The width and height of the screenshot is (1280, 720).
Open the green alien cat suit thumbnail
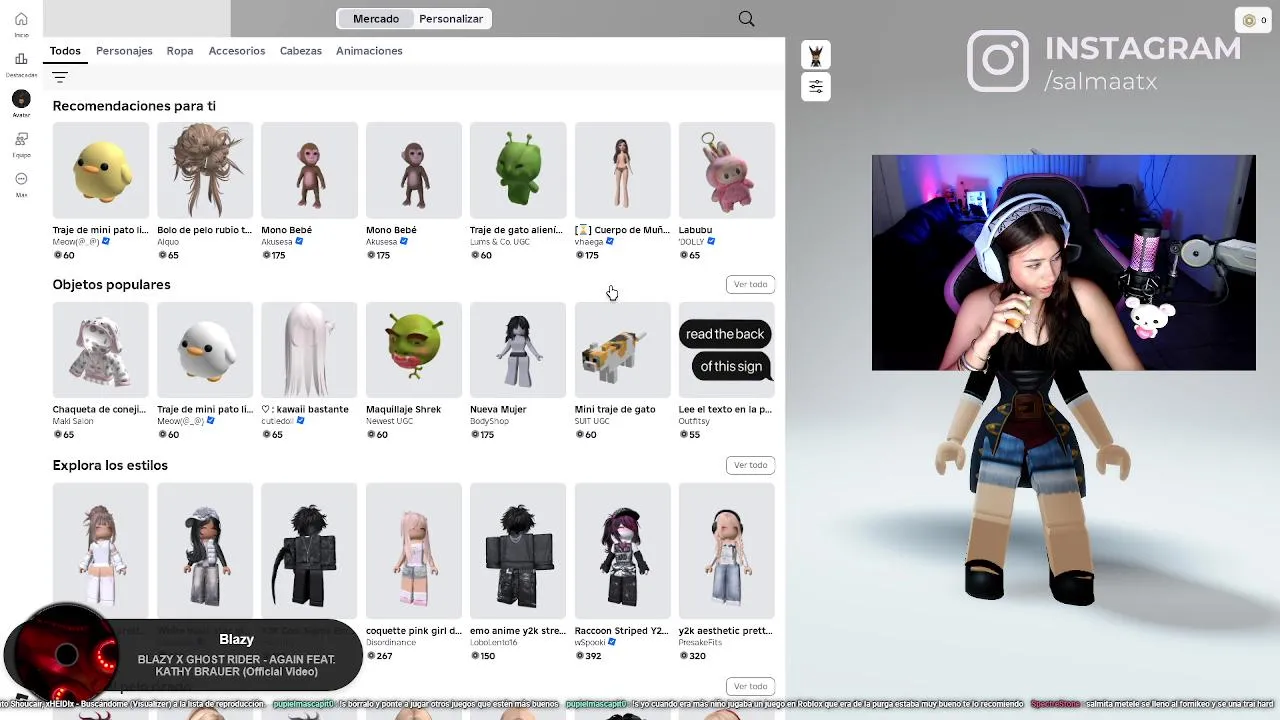pyautogui.click(x=518, y=170)
